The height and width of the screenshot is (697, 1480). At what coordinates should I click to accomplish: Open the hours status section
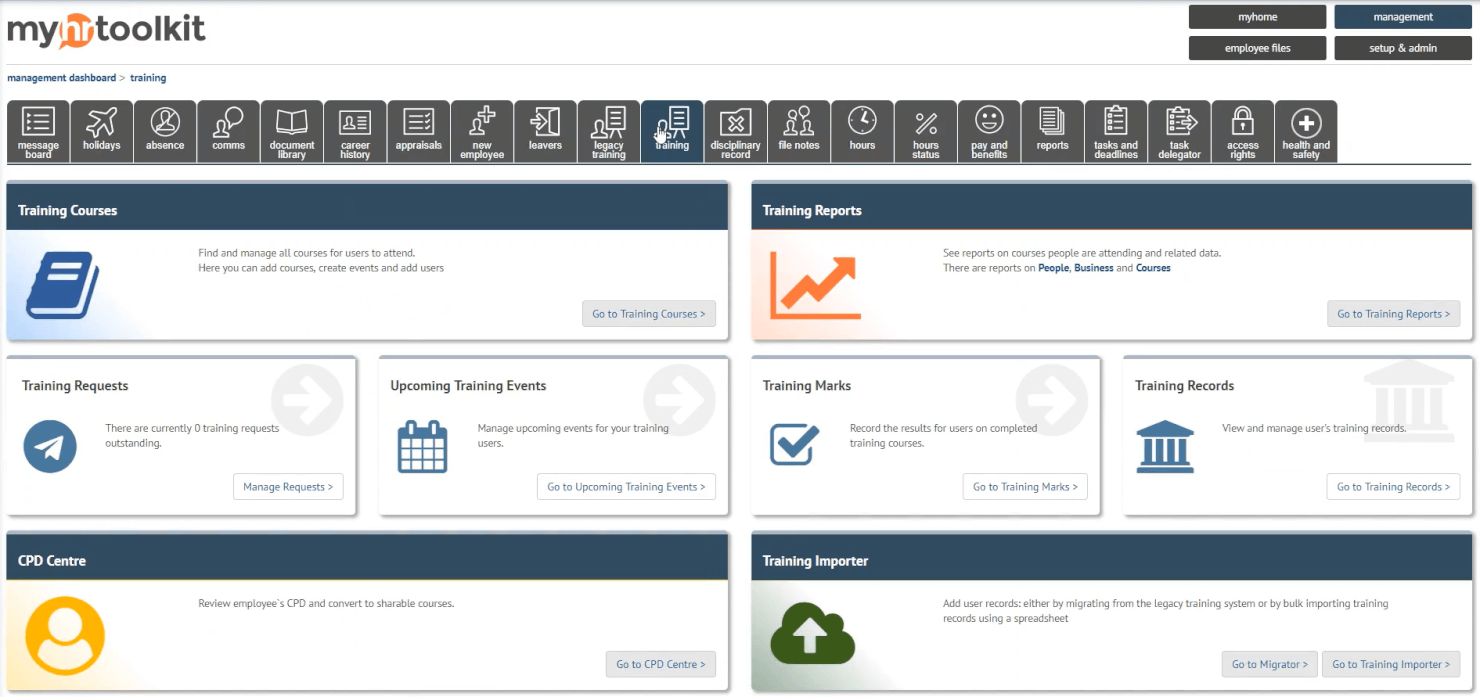[925, 130]
